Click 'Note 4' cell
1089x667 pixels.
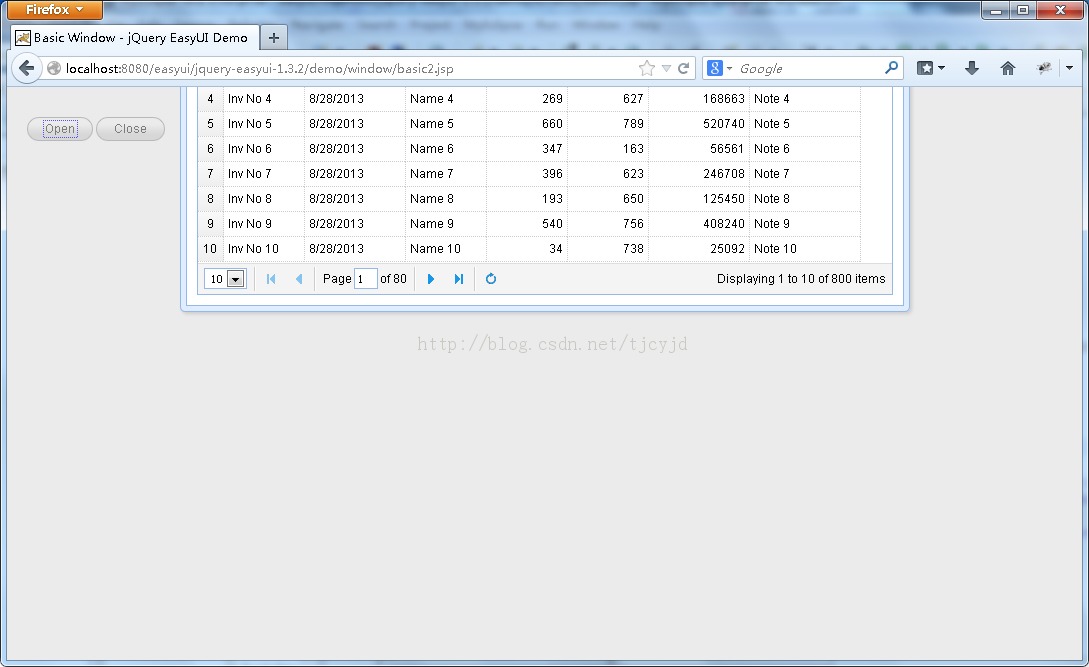point(805,99)
